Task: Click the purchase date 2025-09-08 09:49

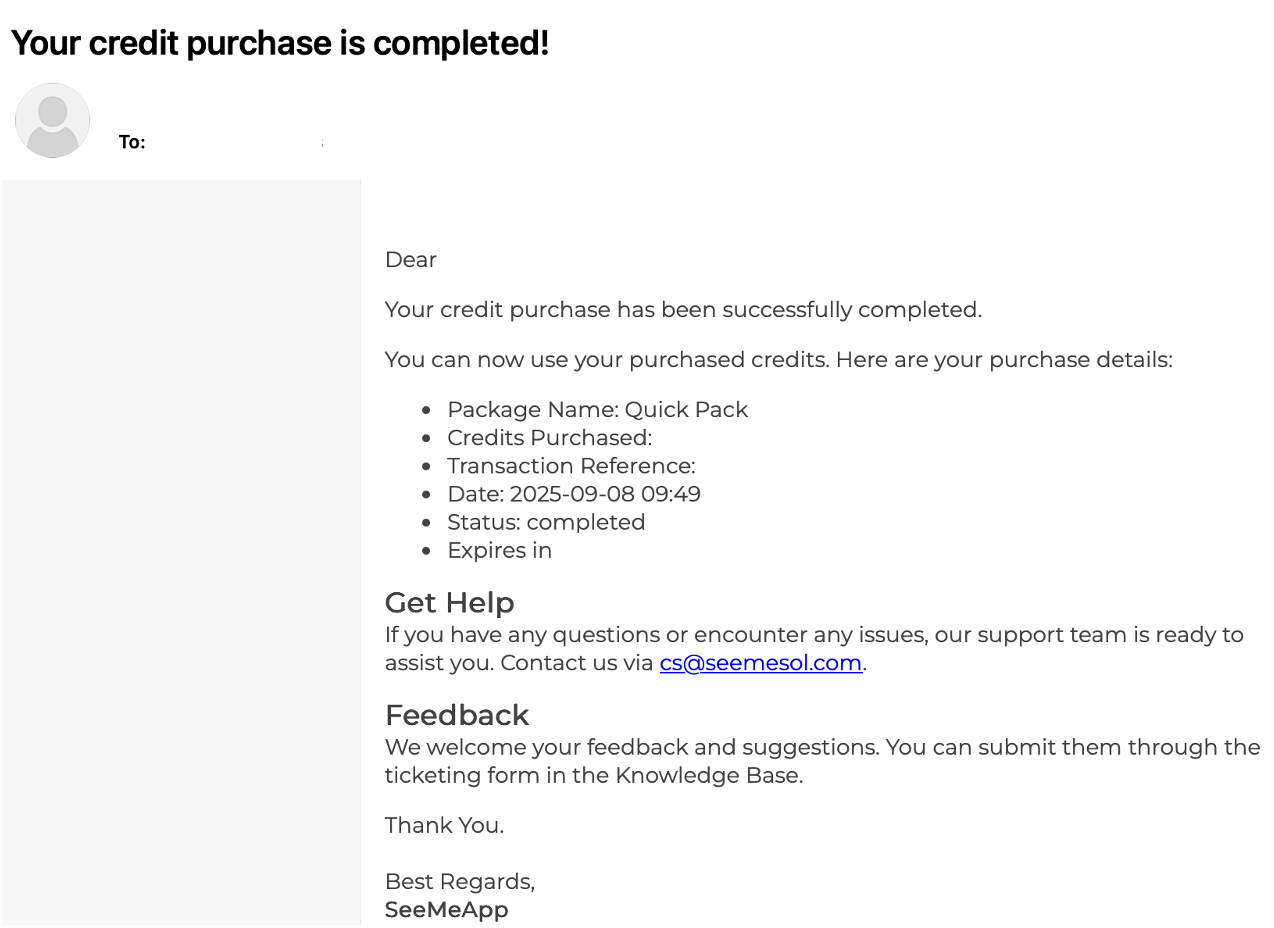Action: (605, 494)
